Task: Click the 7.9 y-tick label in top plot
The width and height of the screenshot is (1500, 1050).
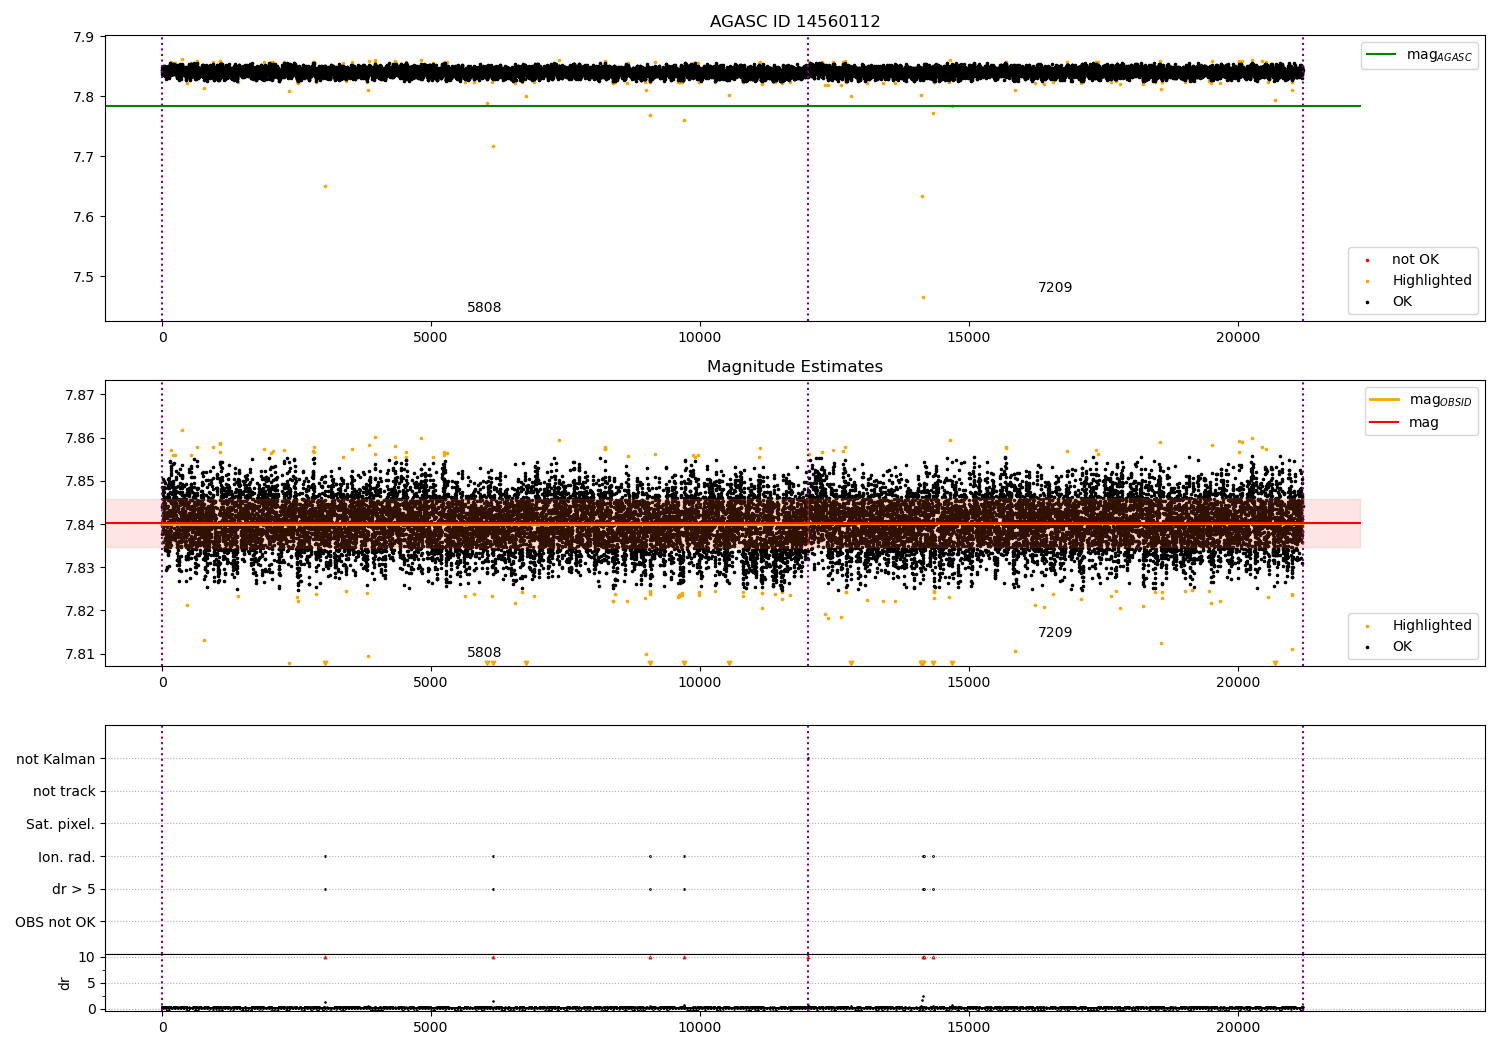Action: point(84,38)
